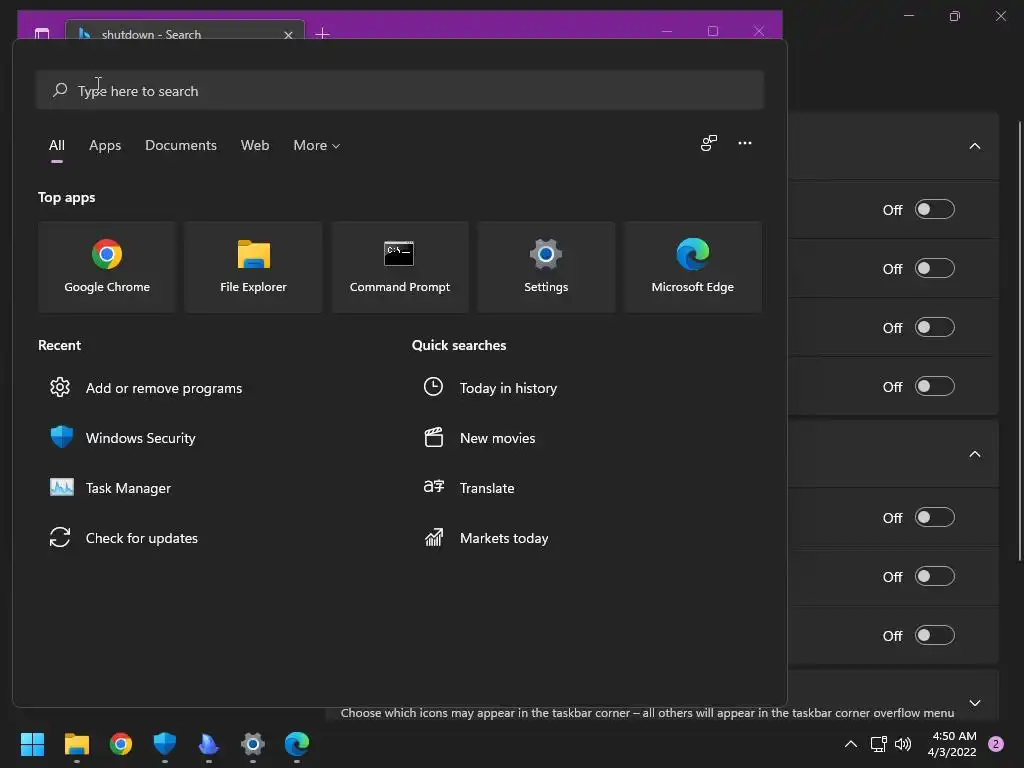Open Check for updates recent item
Image resolution: width=1024 pixels, height=768 pixels.
[124, 538]
